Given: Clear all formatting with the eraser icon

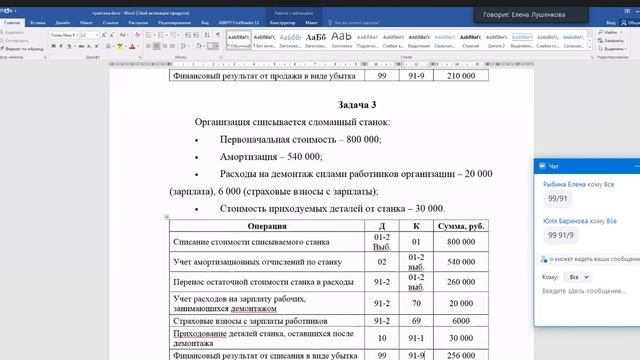Looking at the screenshot, I should pyautogui.click(x=137, y=35).
